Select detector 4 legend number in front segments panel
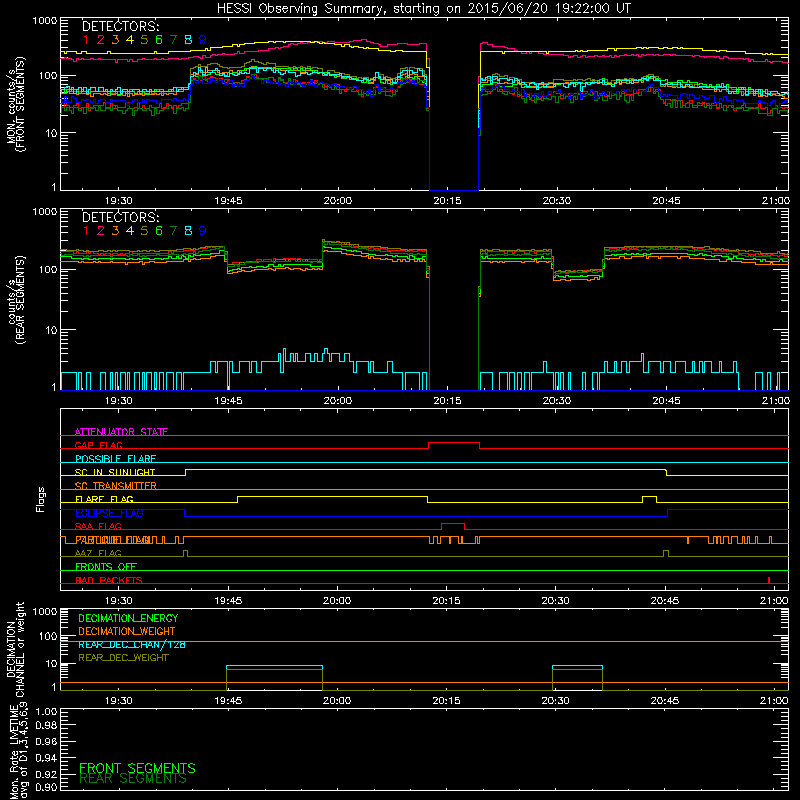The image size is (800, 800). (130, 40)
